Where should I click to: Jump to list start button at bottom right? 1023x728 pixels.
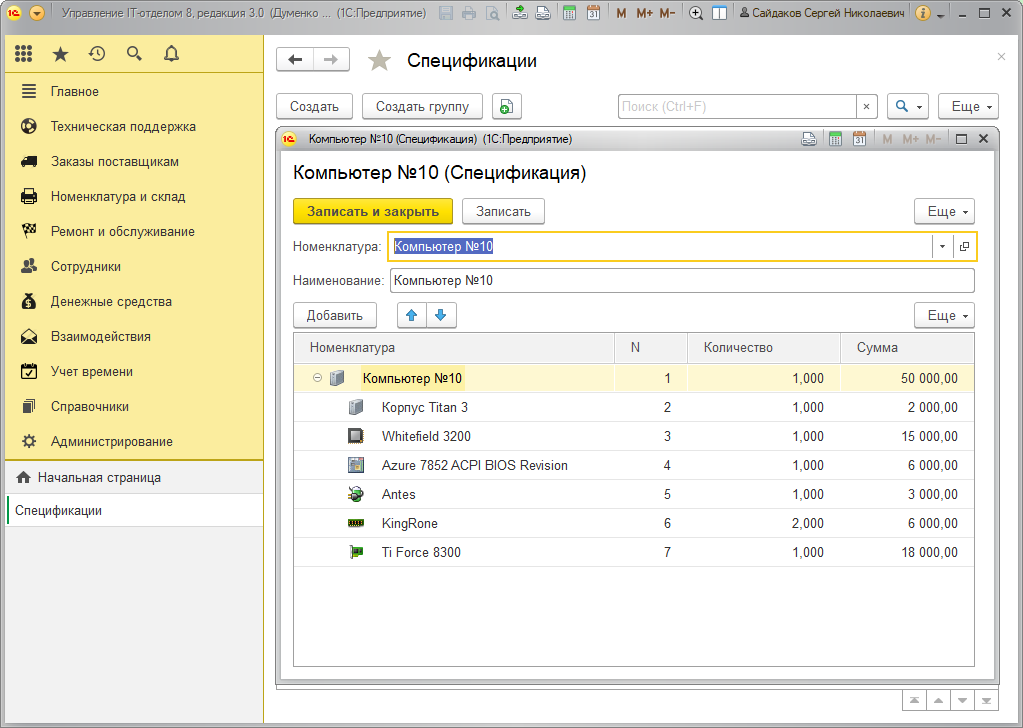(x=915, y=701)
